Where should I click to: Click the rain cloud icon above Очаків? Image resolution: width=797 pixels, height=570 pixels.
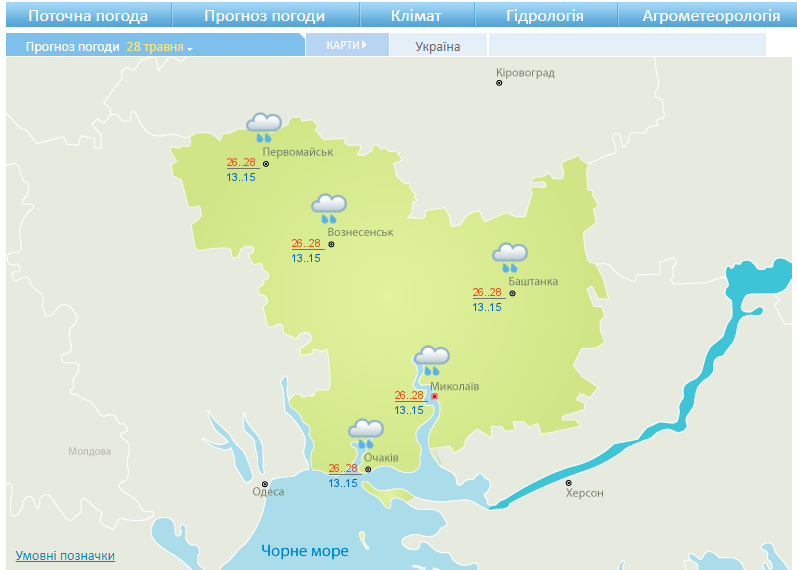coord(366,433)
